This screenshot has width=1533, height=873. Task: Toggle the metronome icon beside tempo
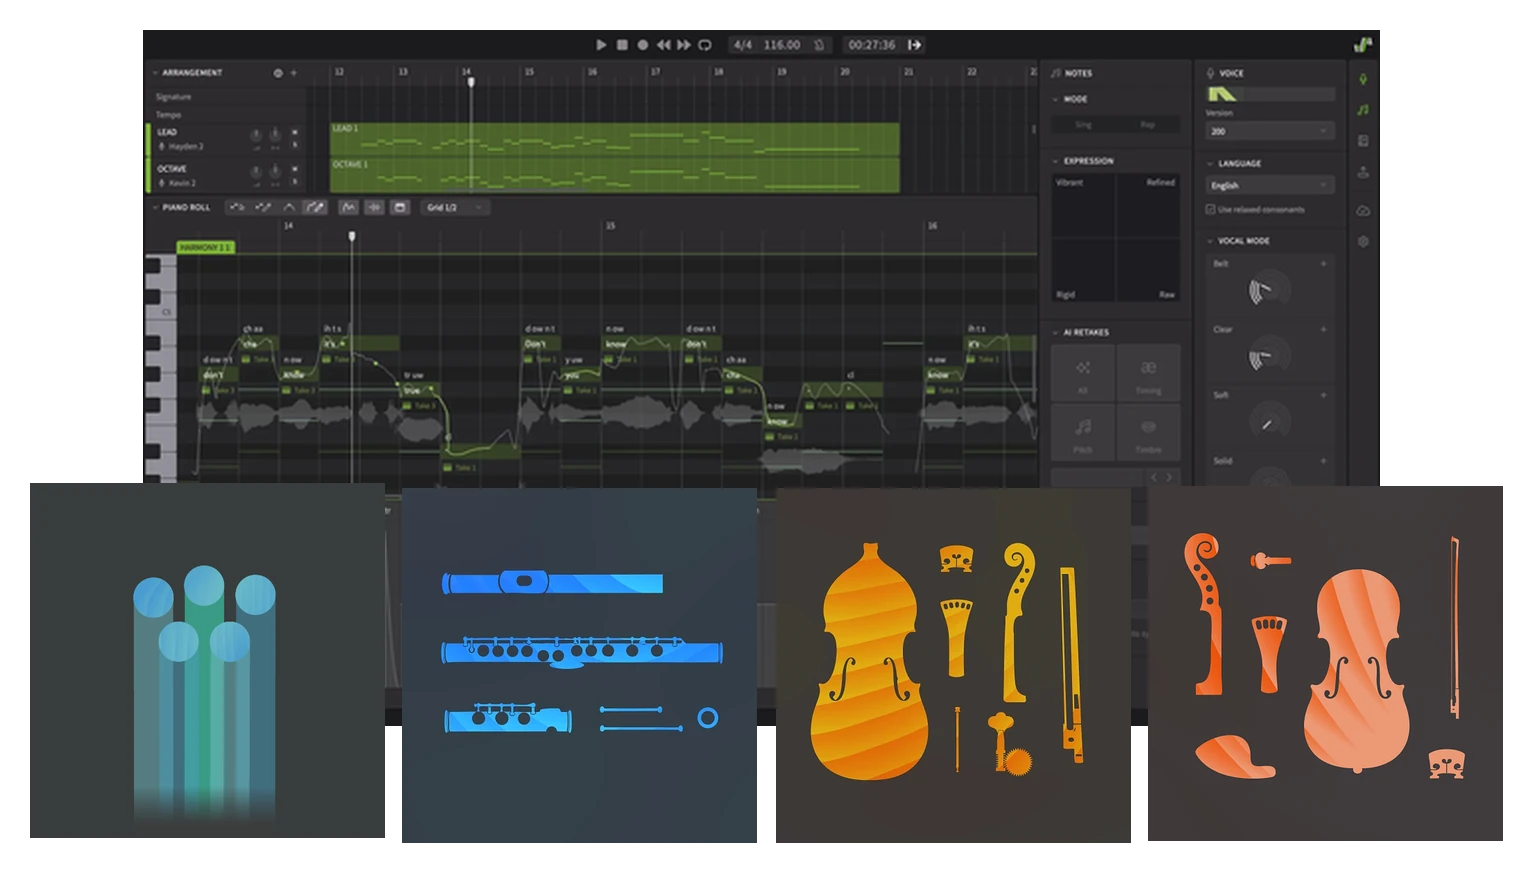tap(819, 45)
